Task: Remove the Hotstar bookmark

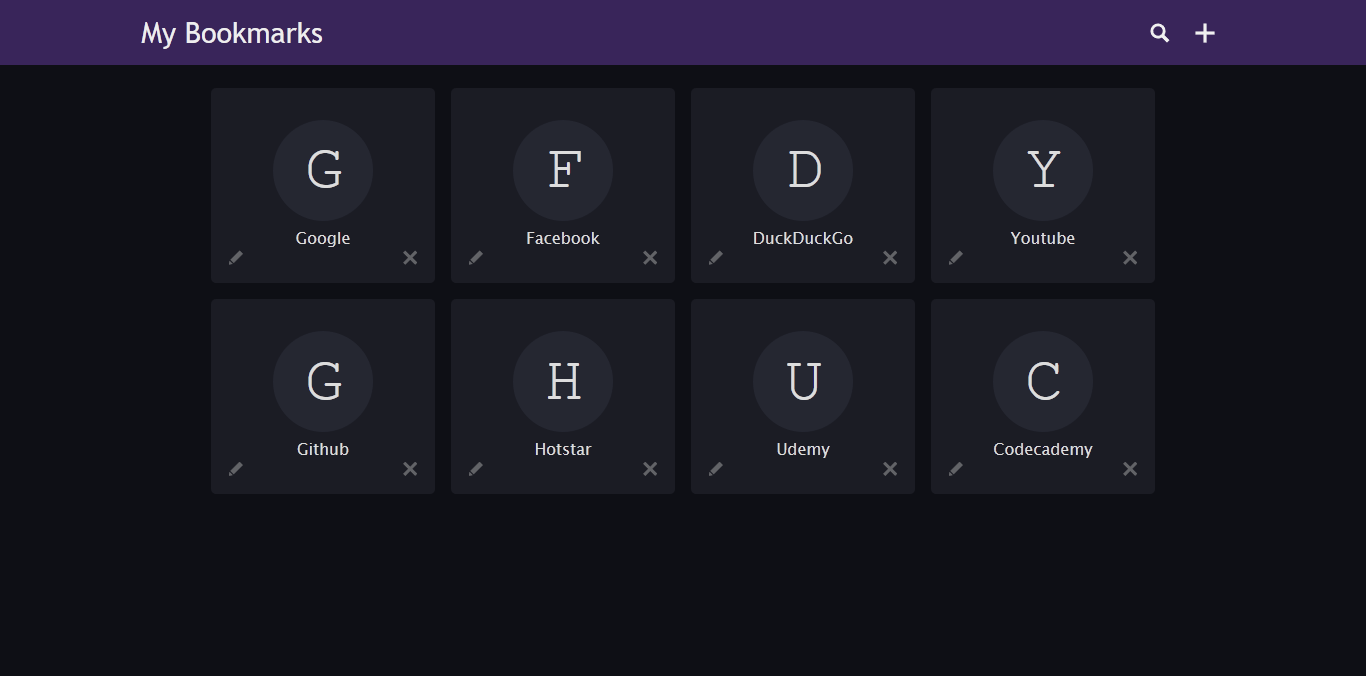Action: tap(650, 469)
